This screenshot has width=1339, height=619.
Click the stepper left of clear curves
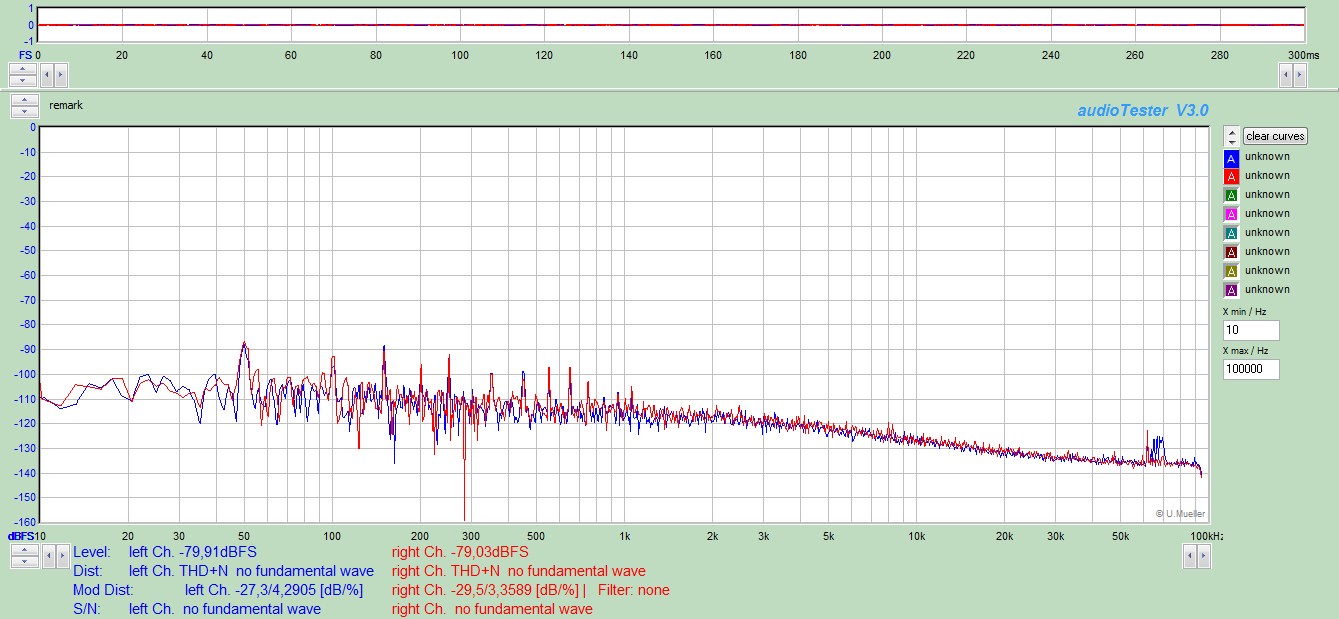click(x=1231, y=136)
